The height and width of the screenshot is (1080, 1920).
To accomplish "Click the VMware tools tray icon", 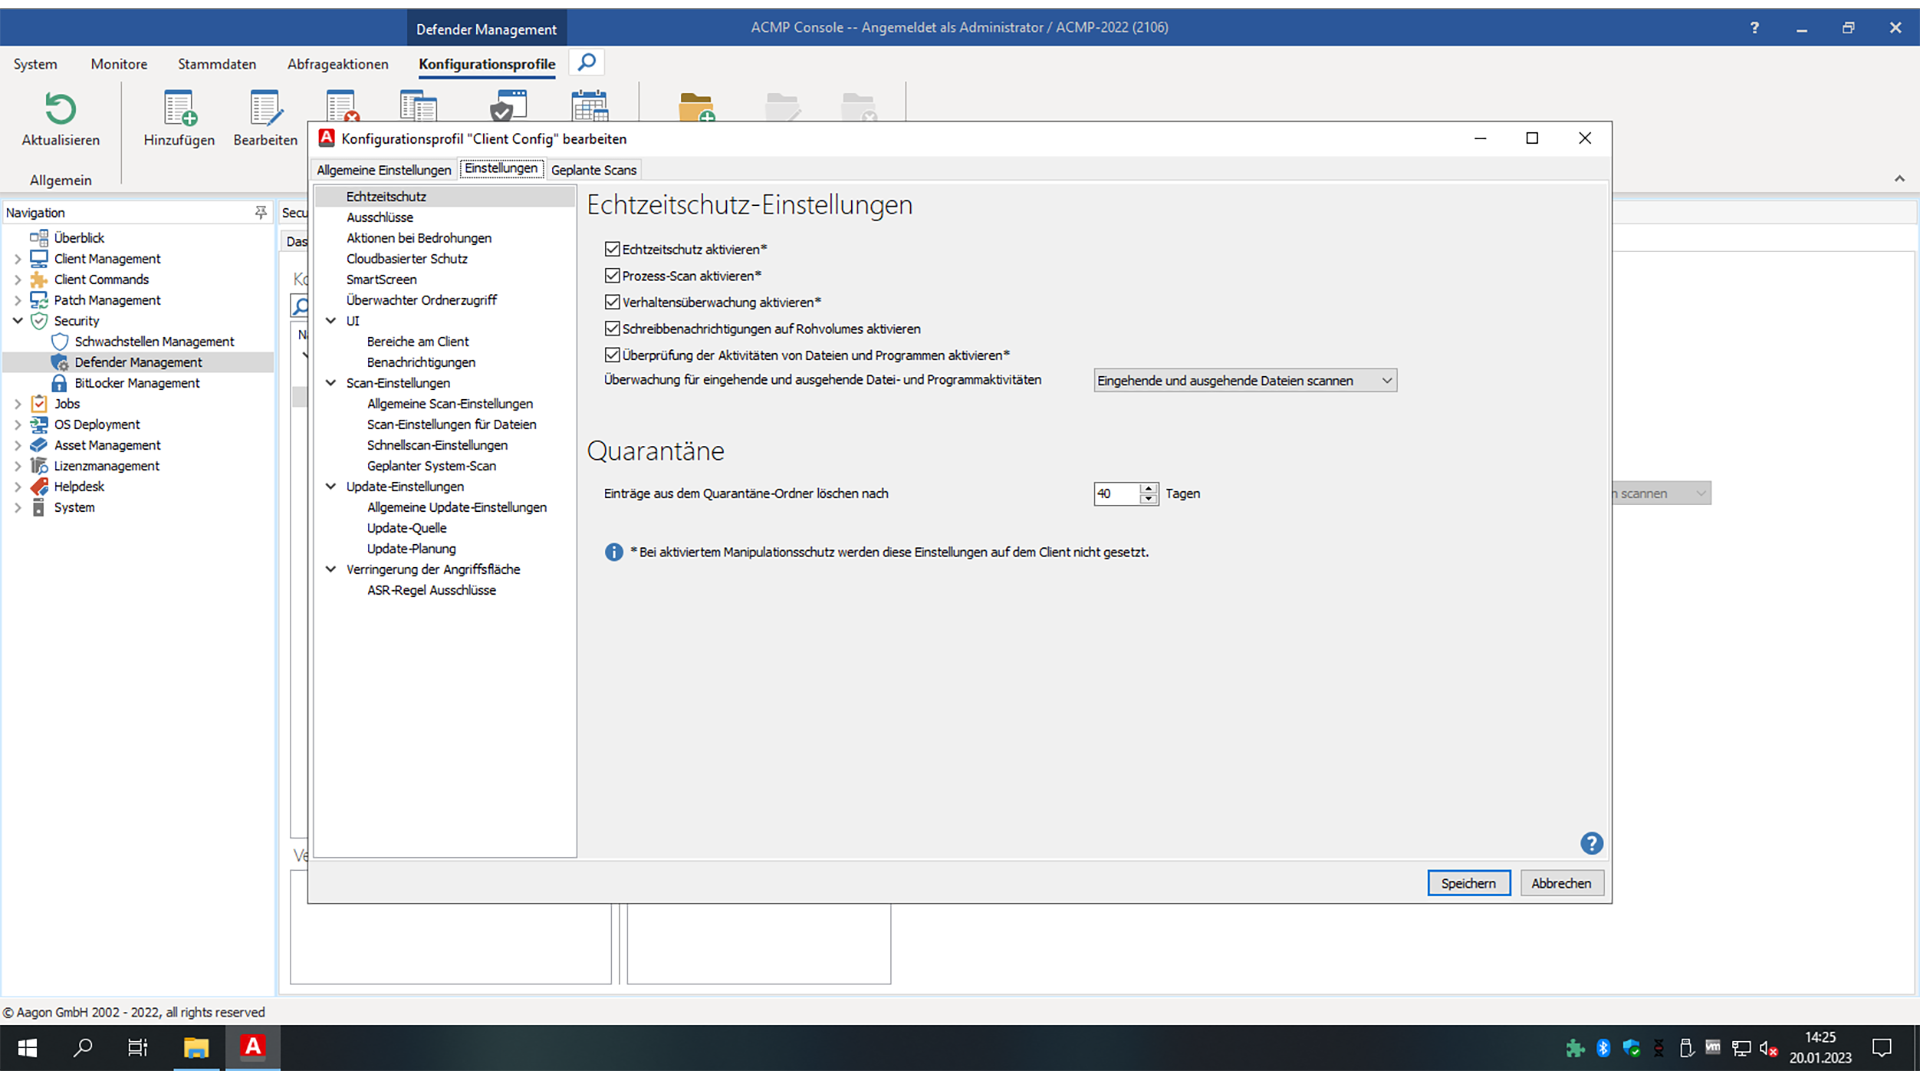I will [x=1713, y=1048].
